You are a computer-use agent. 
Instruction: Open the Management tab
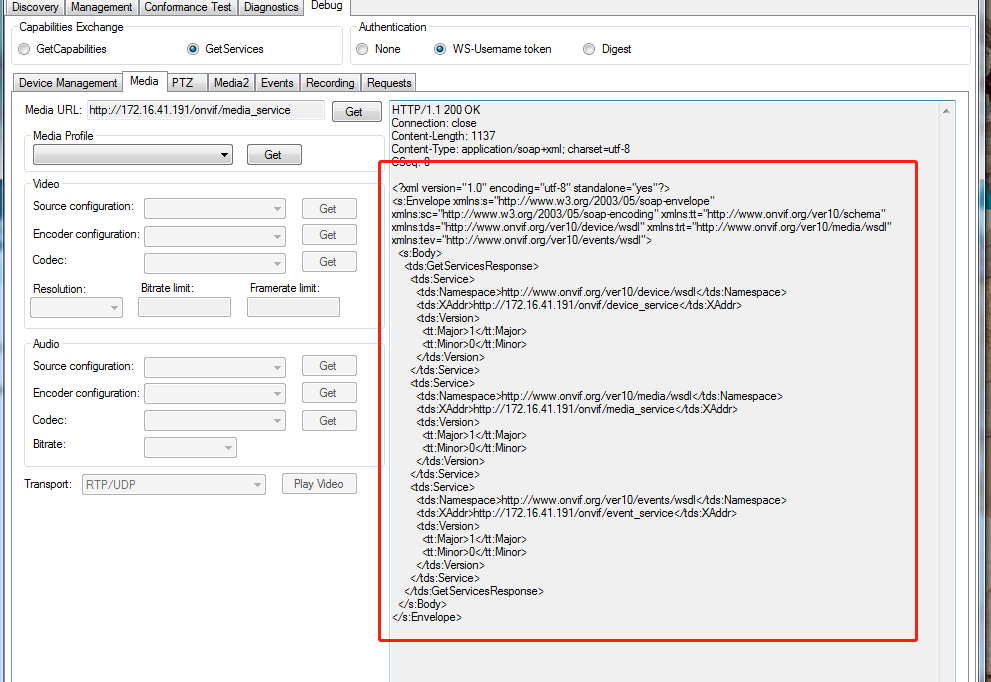pos(101,7)
